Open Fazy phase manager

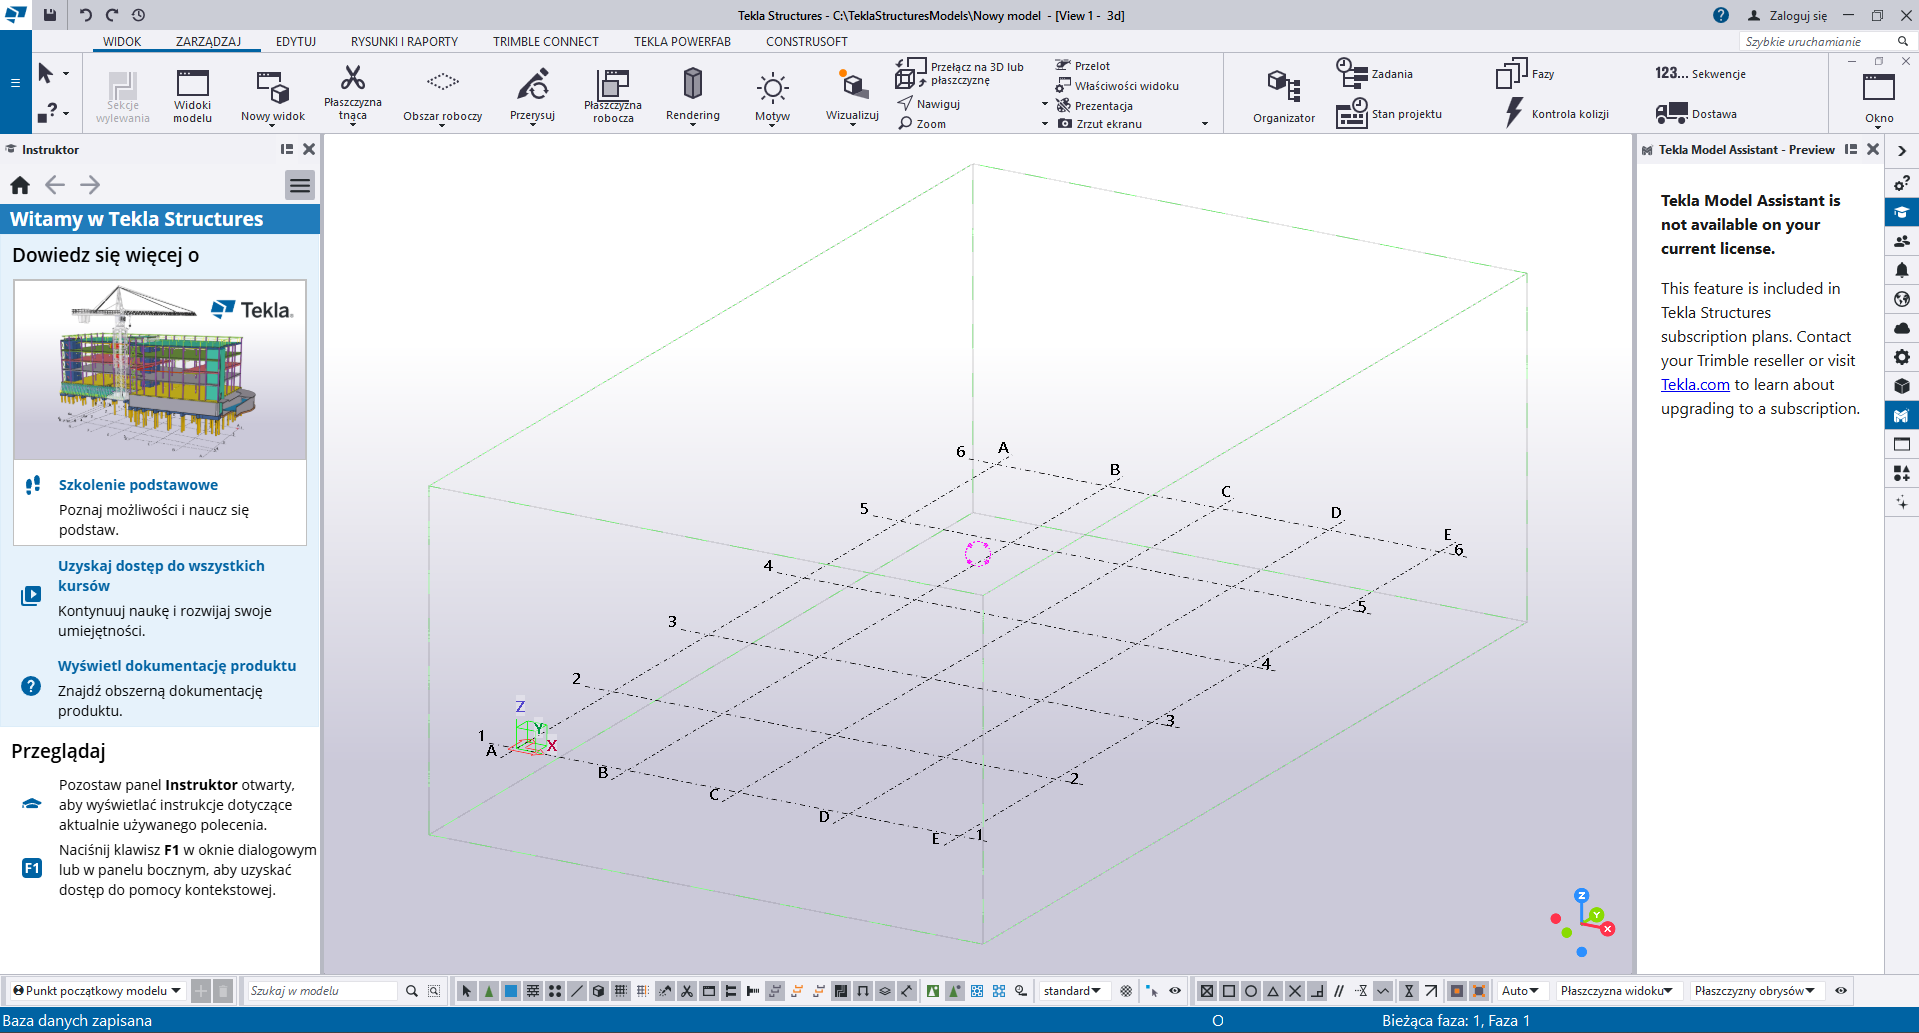1525,73
